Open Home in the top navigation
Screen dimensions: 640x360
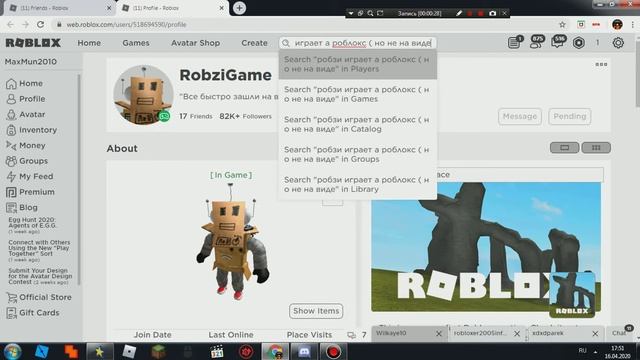(89, 43)
